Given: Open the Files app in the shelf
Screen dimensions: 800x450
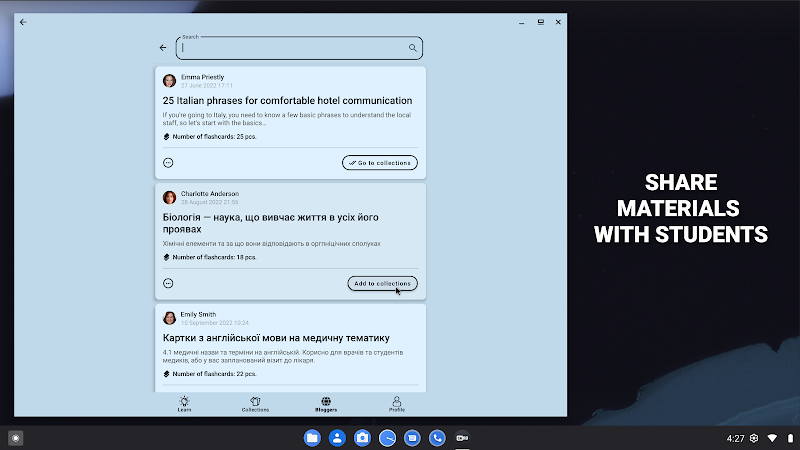Looking at the screenshot, I should [x=312, y=438].
